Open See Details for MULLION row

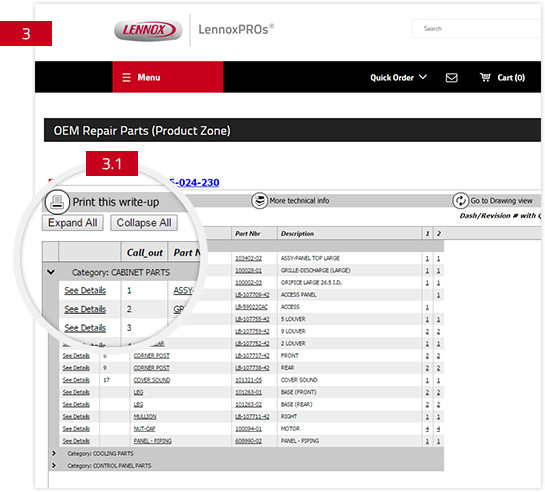point(76,416)
